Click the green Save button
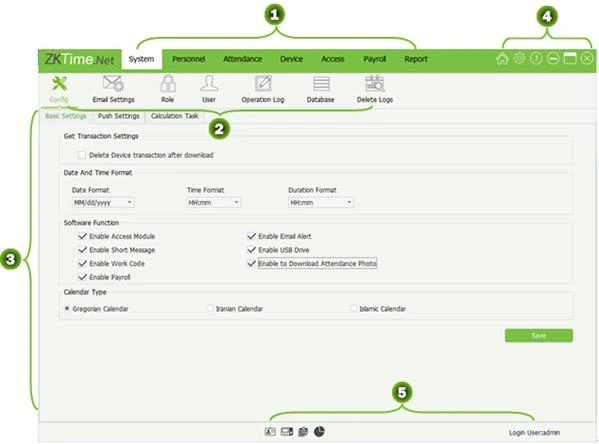The width and height of the screenshot is (599, 444). point(539,335)
